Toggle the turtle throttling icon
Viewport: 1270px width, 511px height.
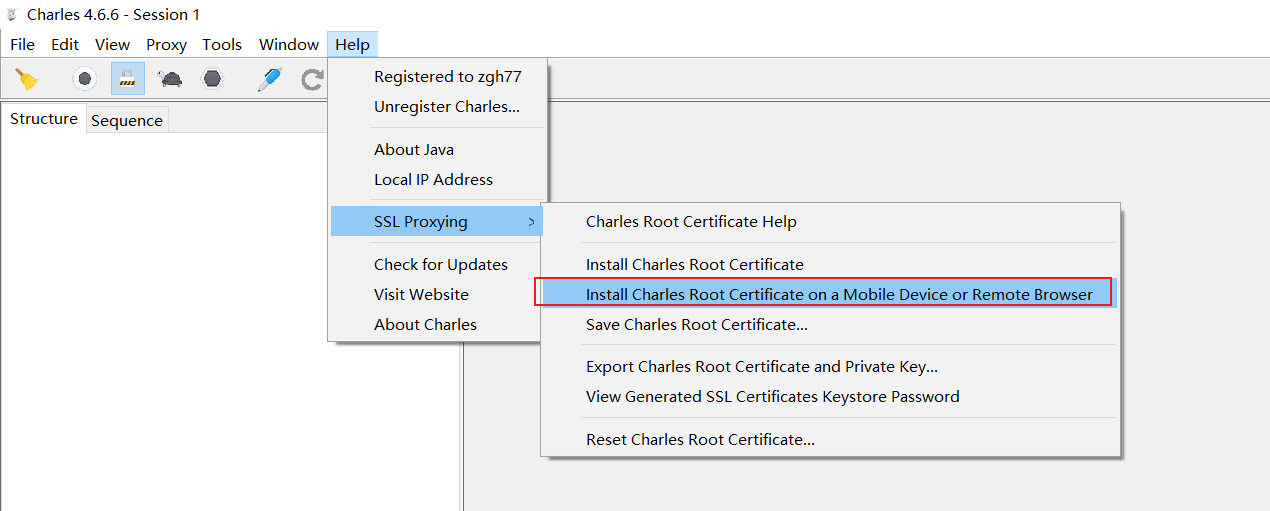pyautogui.click(x=170, y=79)
